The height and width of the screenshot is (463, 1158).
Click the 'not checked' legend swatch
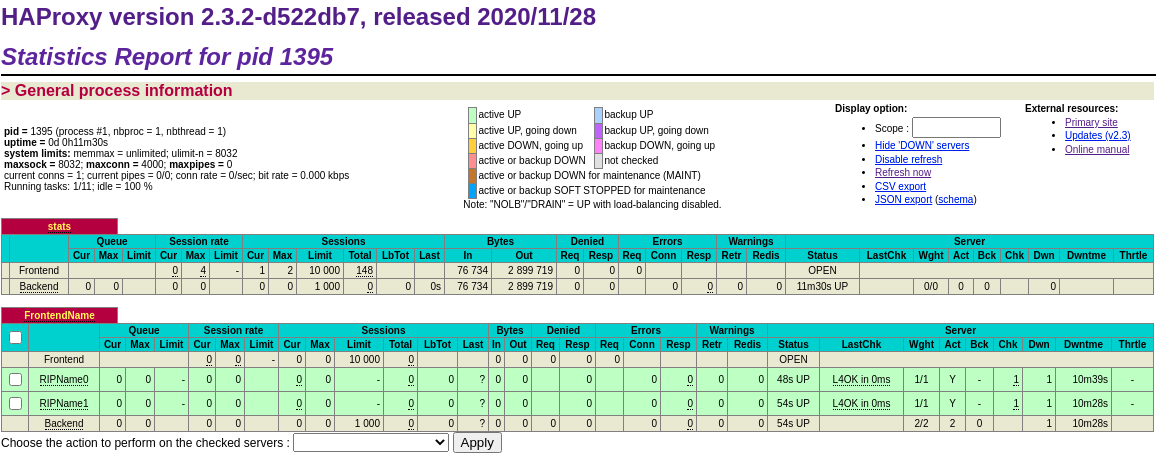coord(598,161)
